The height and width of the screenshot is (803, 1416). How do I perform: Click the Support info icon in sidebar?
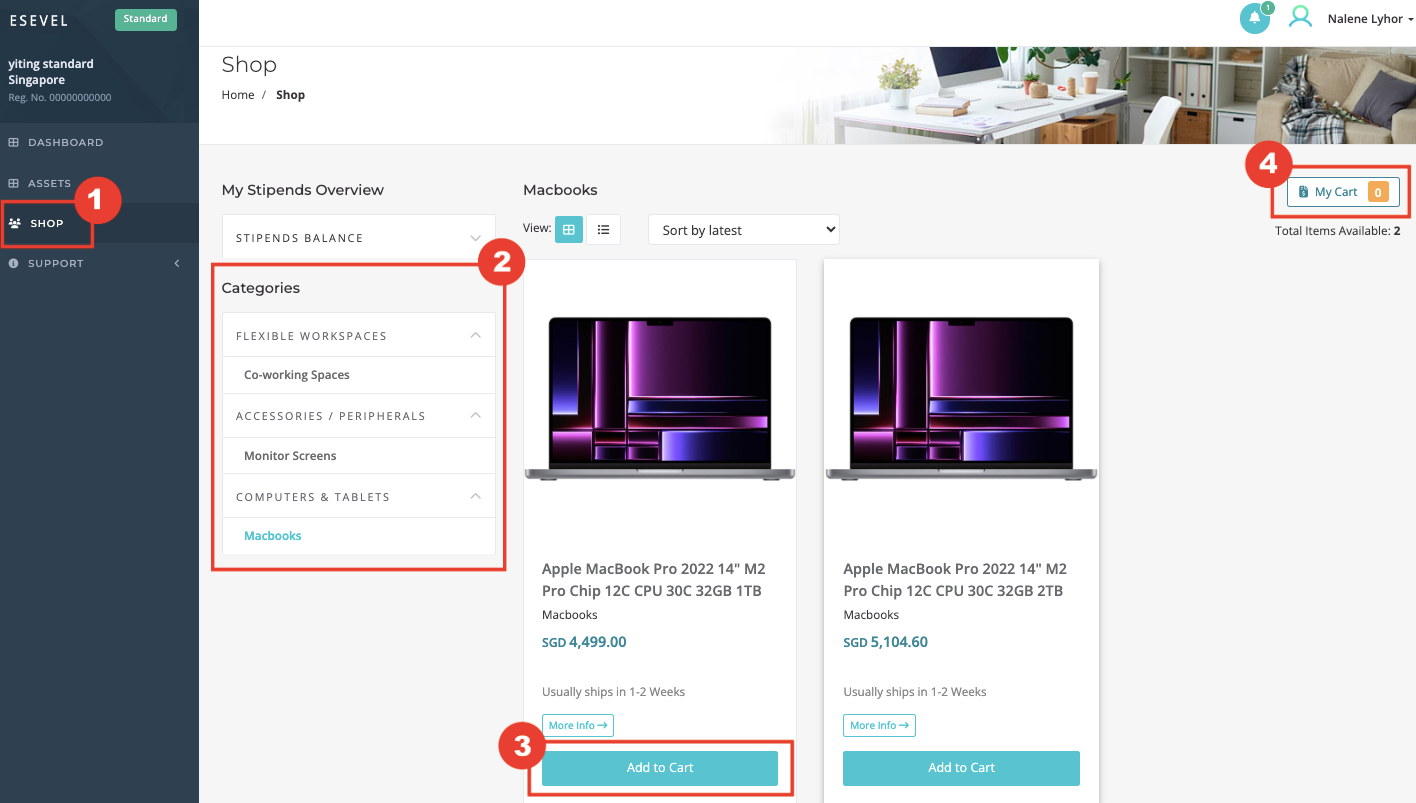pos(13,264)
